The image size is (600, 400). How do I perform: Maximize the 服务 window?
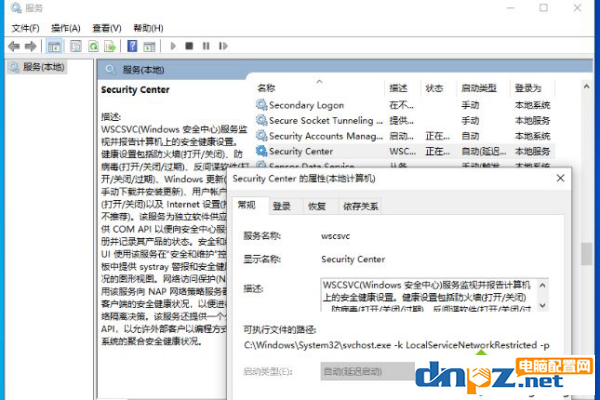coord(543,8)
